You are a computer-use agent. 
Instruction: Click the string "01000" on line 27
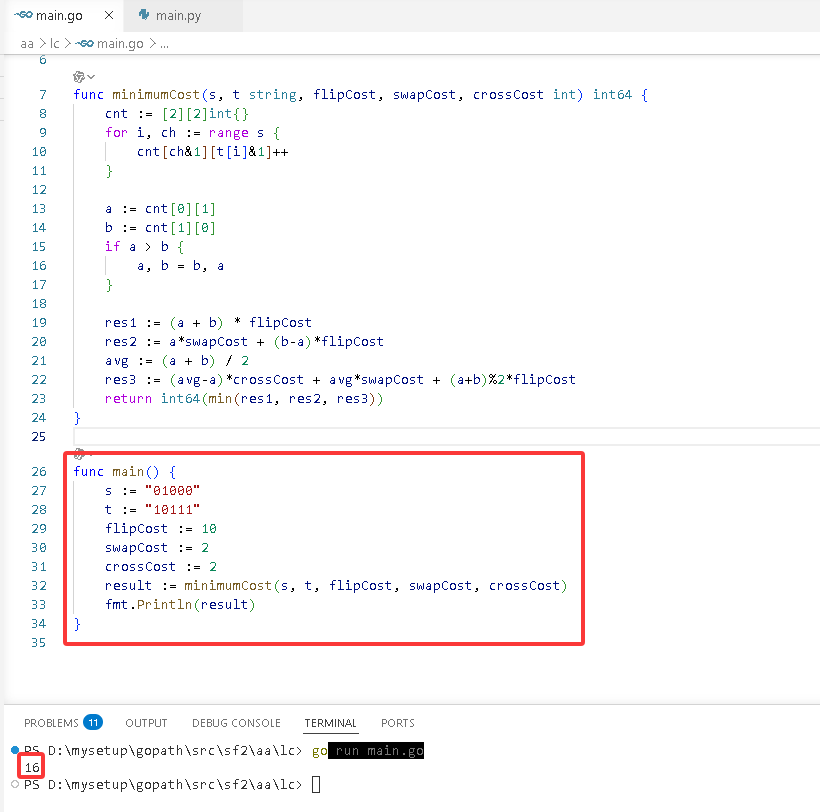click(x=172, y=490)
